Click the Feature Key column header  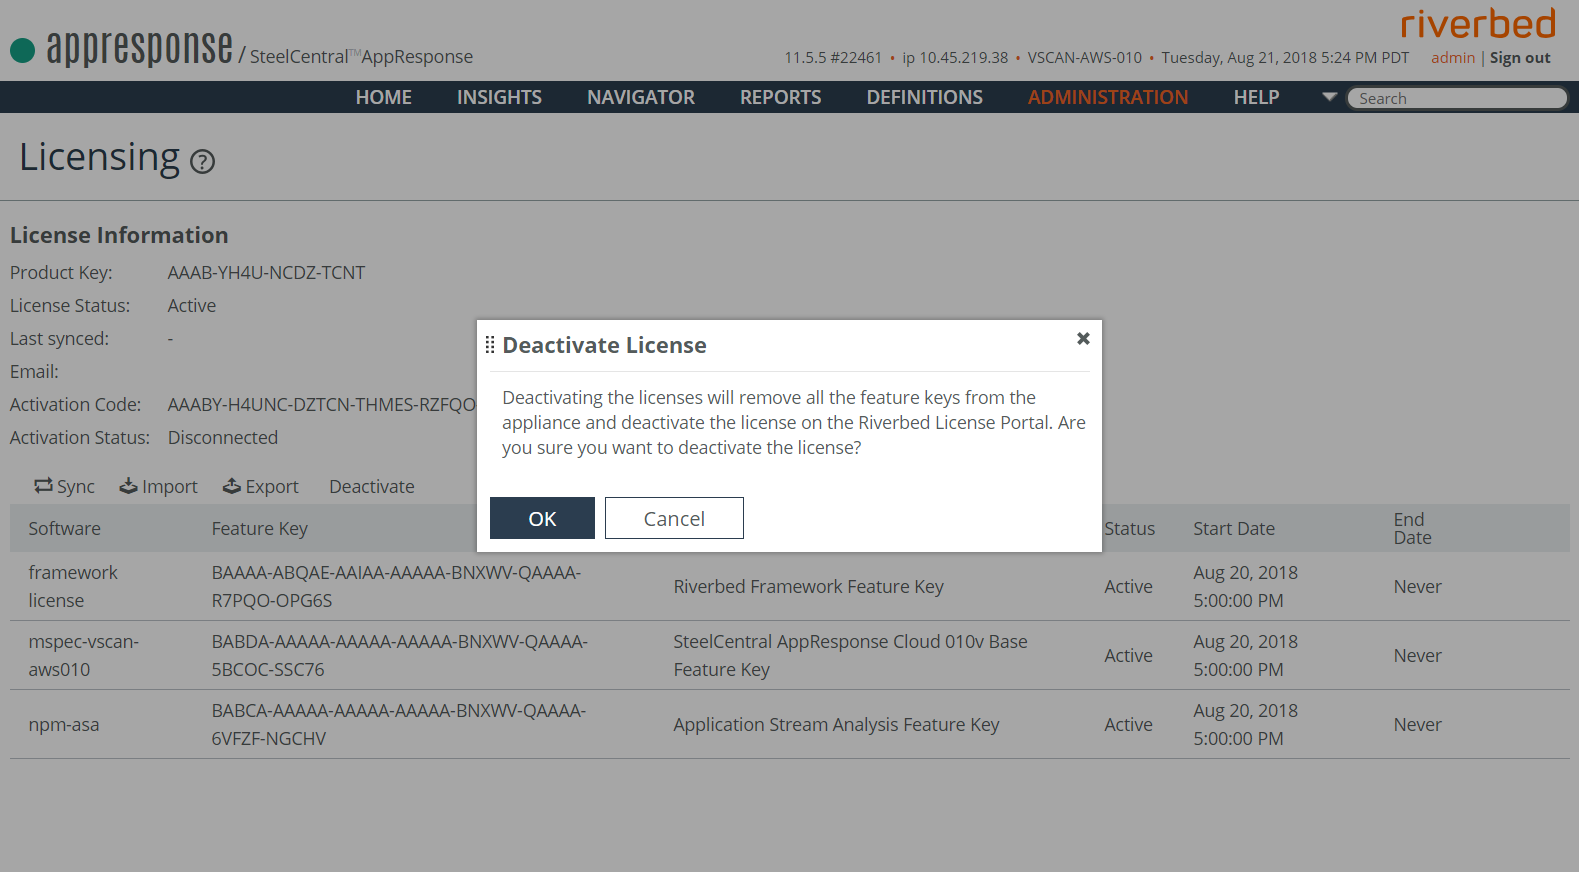(259, 528)
